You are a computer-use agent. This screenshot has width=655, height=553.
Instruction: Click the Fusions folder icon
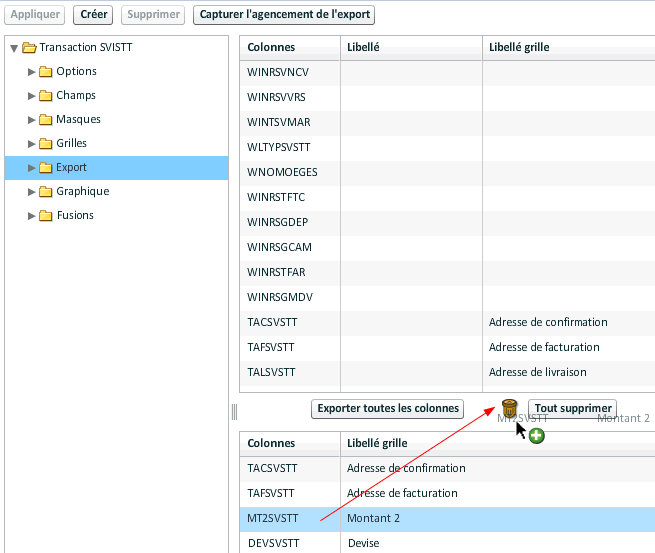pyautogui.click(x=45, y=216)
